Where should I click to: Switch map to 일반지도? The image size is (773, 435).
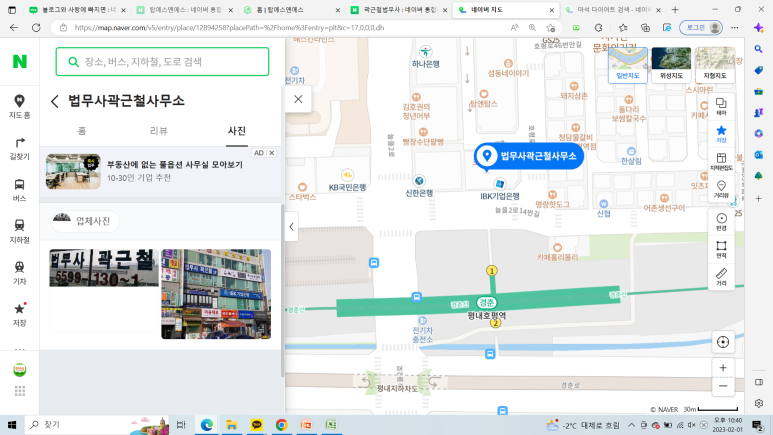(628, 65)
